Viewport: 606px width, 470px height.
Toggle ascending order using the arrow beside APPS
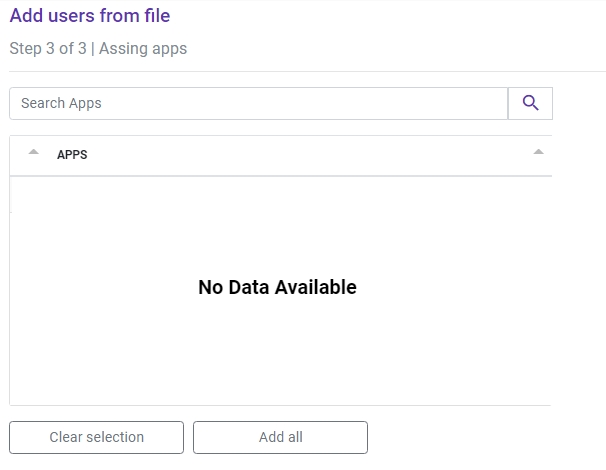pos(34,152)
